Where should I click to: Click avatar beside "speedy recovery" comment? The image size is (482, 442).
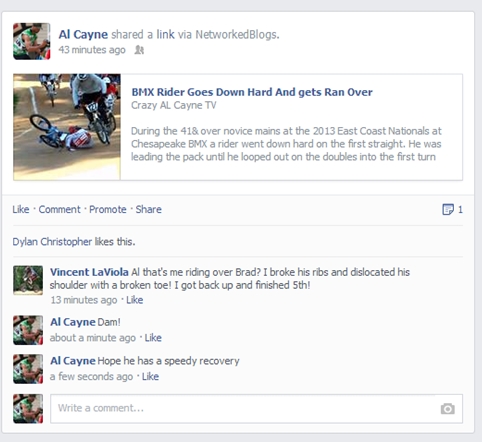click(28, 369)
